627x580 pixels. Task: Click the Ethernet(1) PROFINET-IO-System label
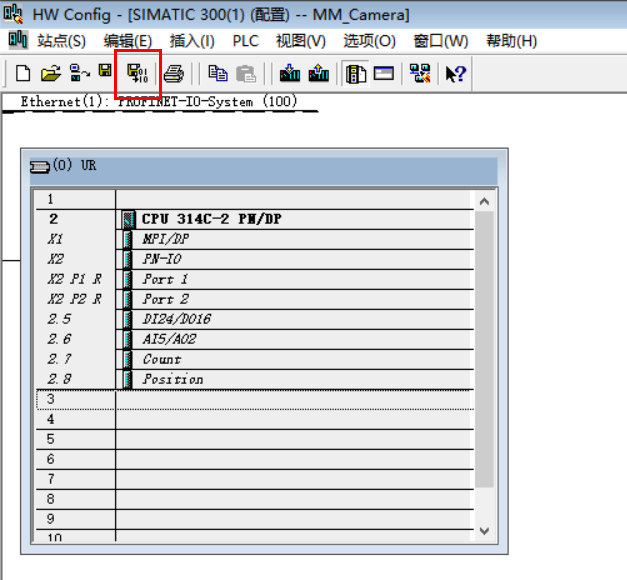click(159, 102)
